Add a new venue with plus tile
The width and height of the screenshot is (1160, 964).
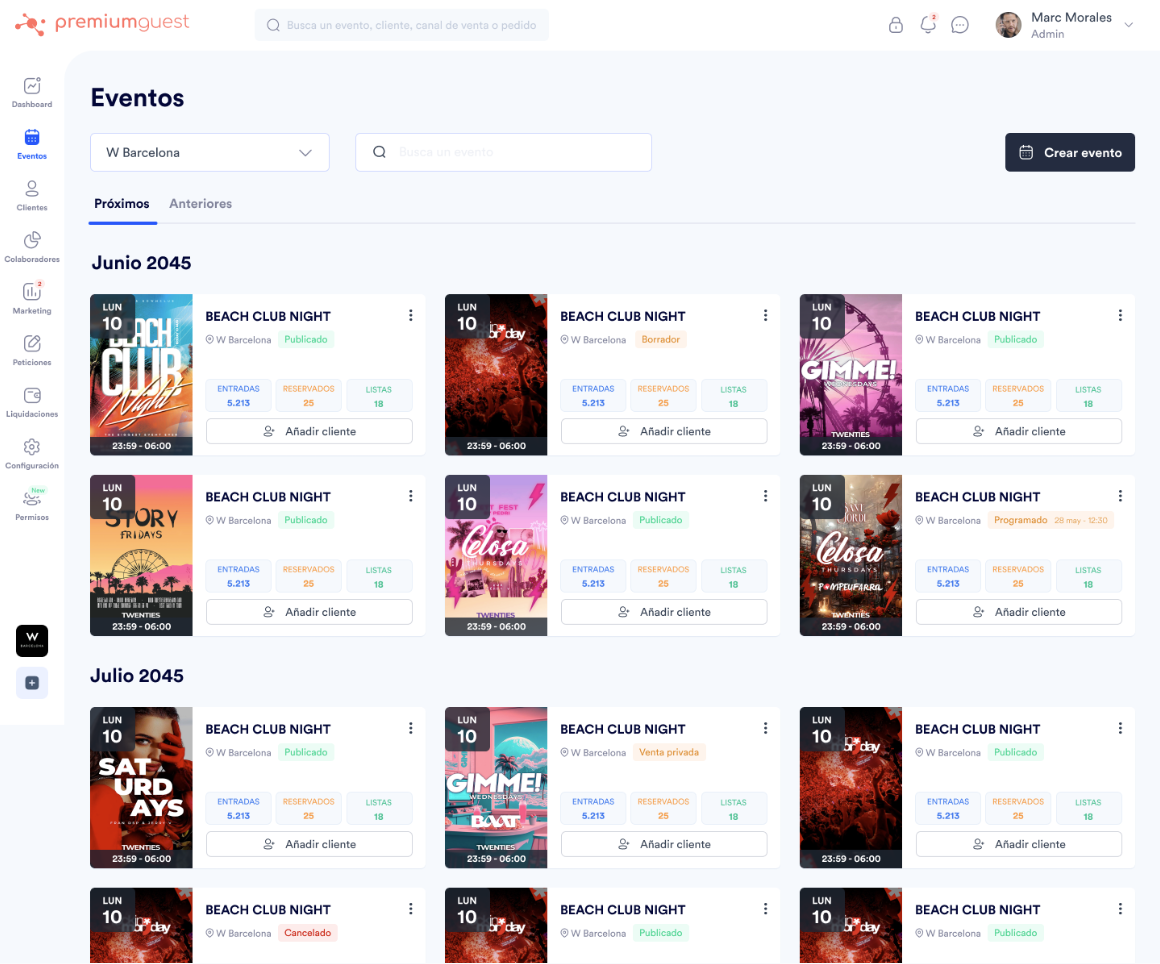point(32,683)
